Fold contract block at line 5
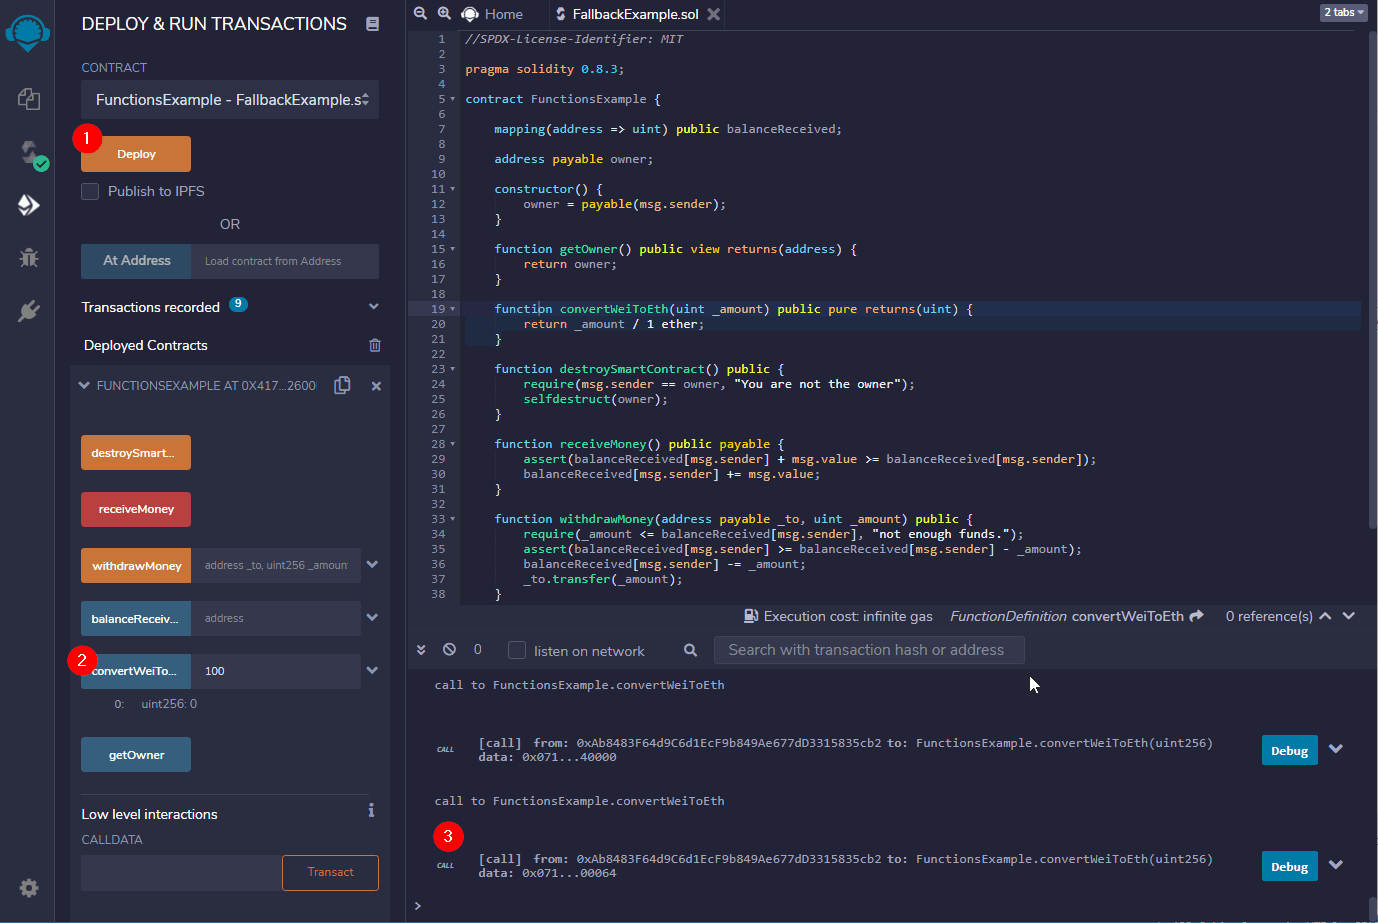This screenshot has width=1378, height=923. (453, 99)
